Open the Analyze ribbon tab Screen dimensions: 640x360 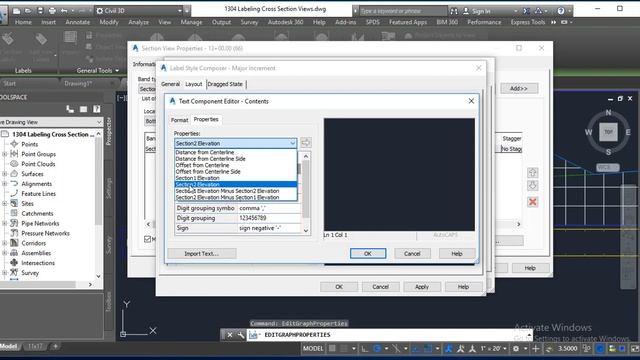138,22
